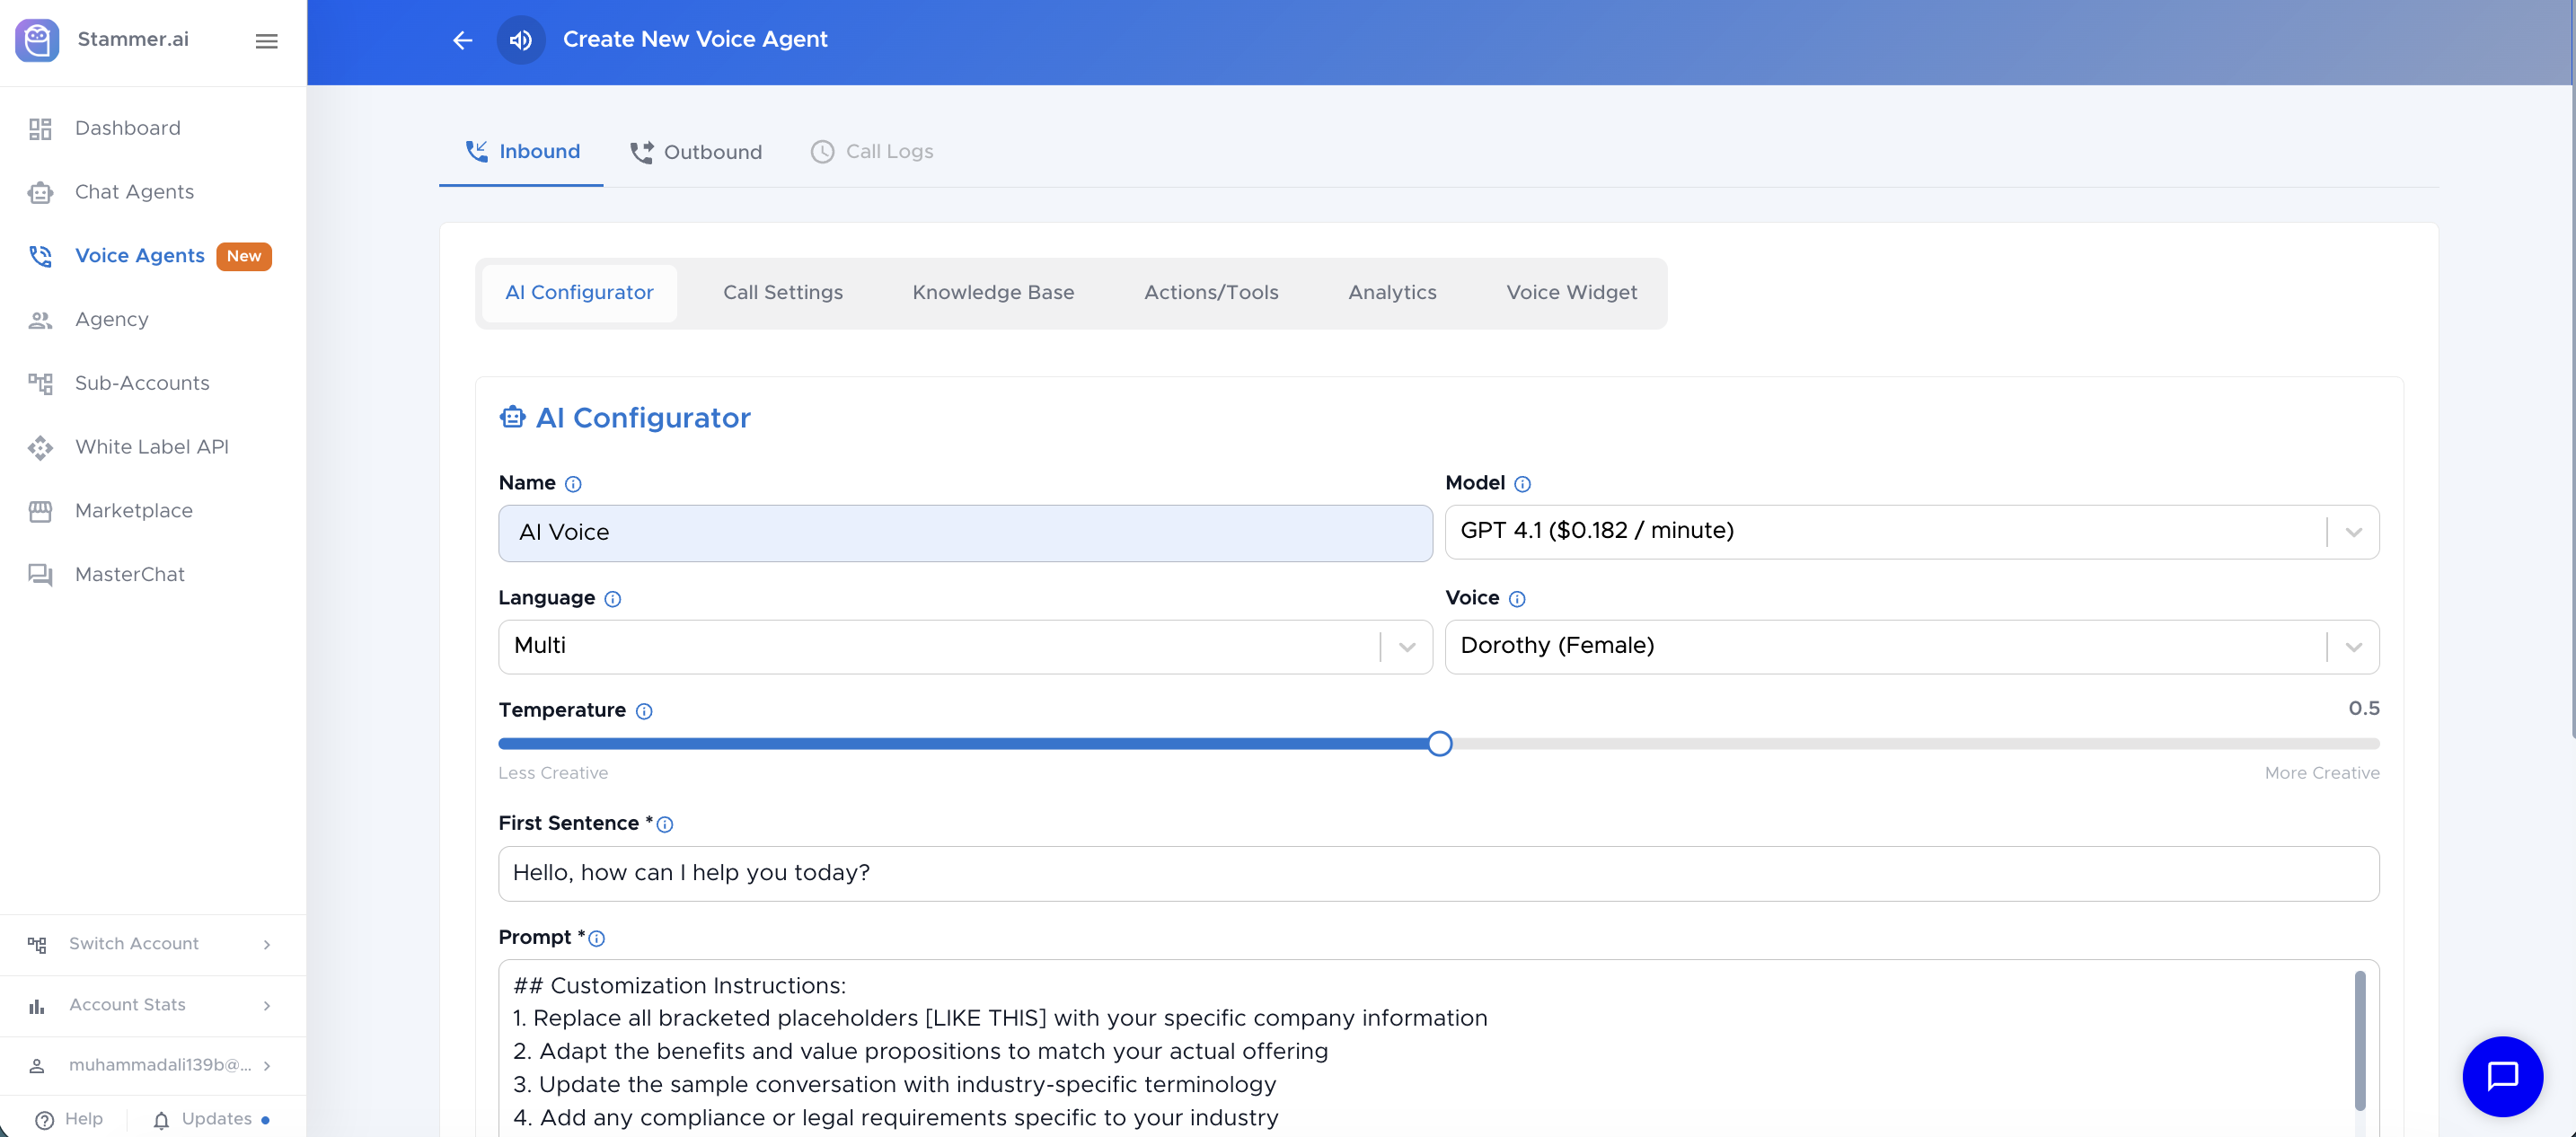Image resolution: width=2576 pixels, height=1137 pixels.
Task: Open the chat support bubble
Action: click(2502, 1076)
